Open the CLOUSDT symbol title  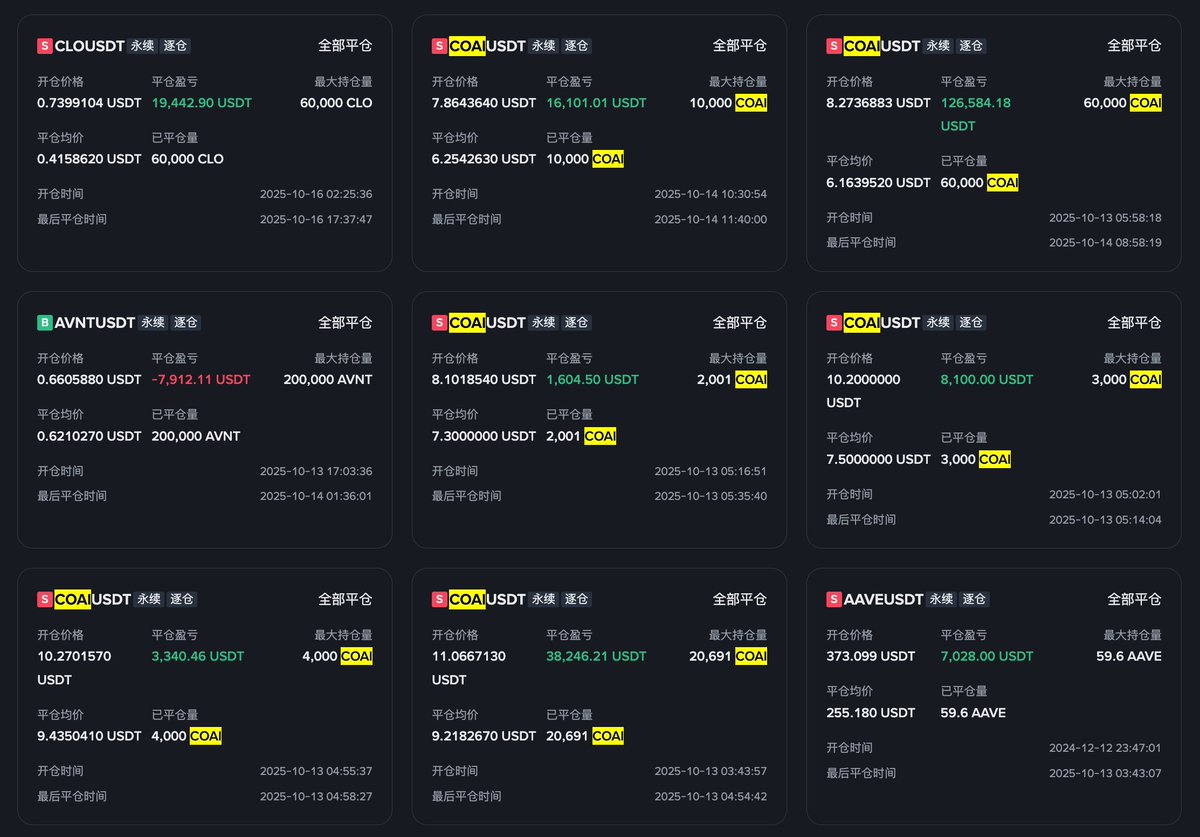coord(90,46)
